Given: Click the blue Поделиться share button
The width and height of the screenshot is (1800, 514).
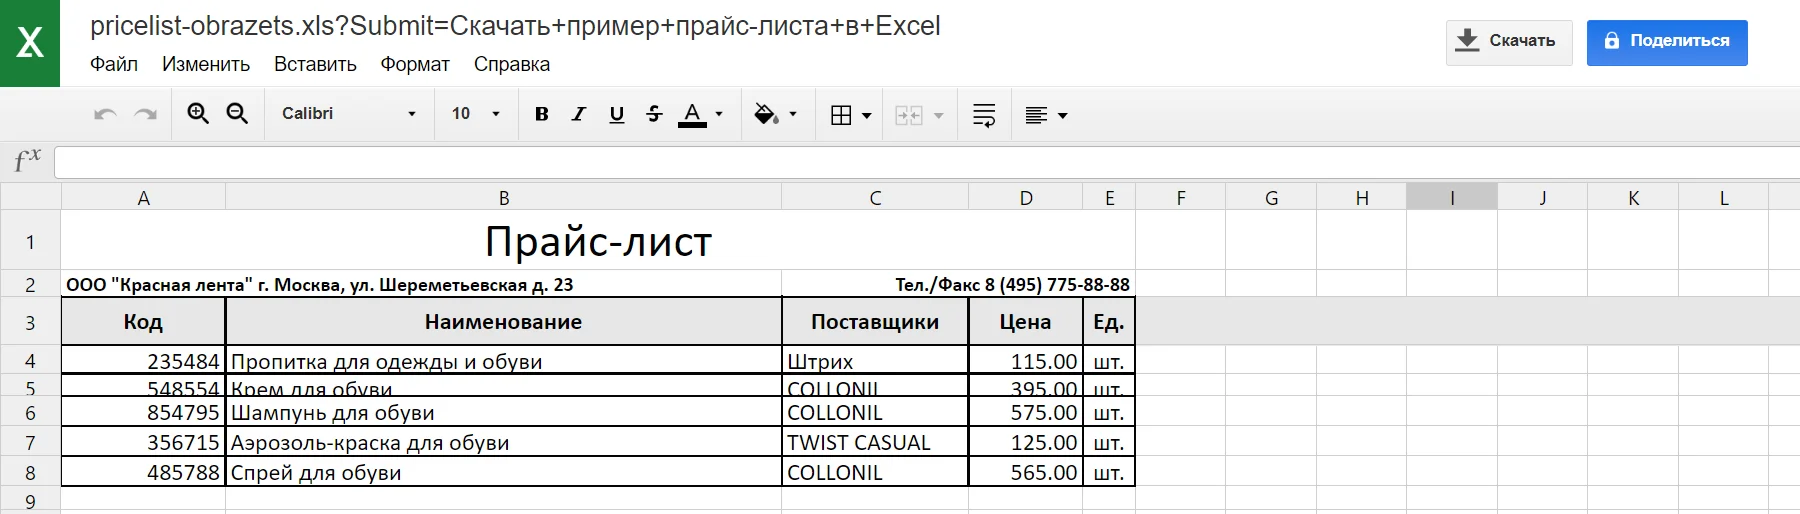Looking at the screenshot, I should click(x=1667, y=42).
